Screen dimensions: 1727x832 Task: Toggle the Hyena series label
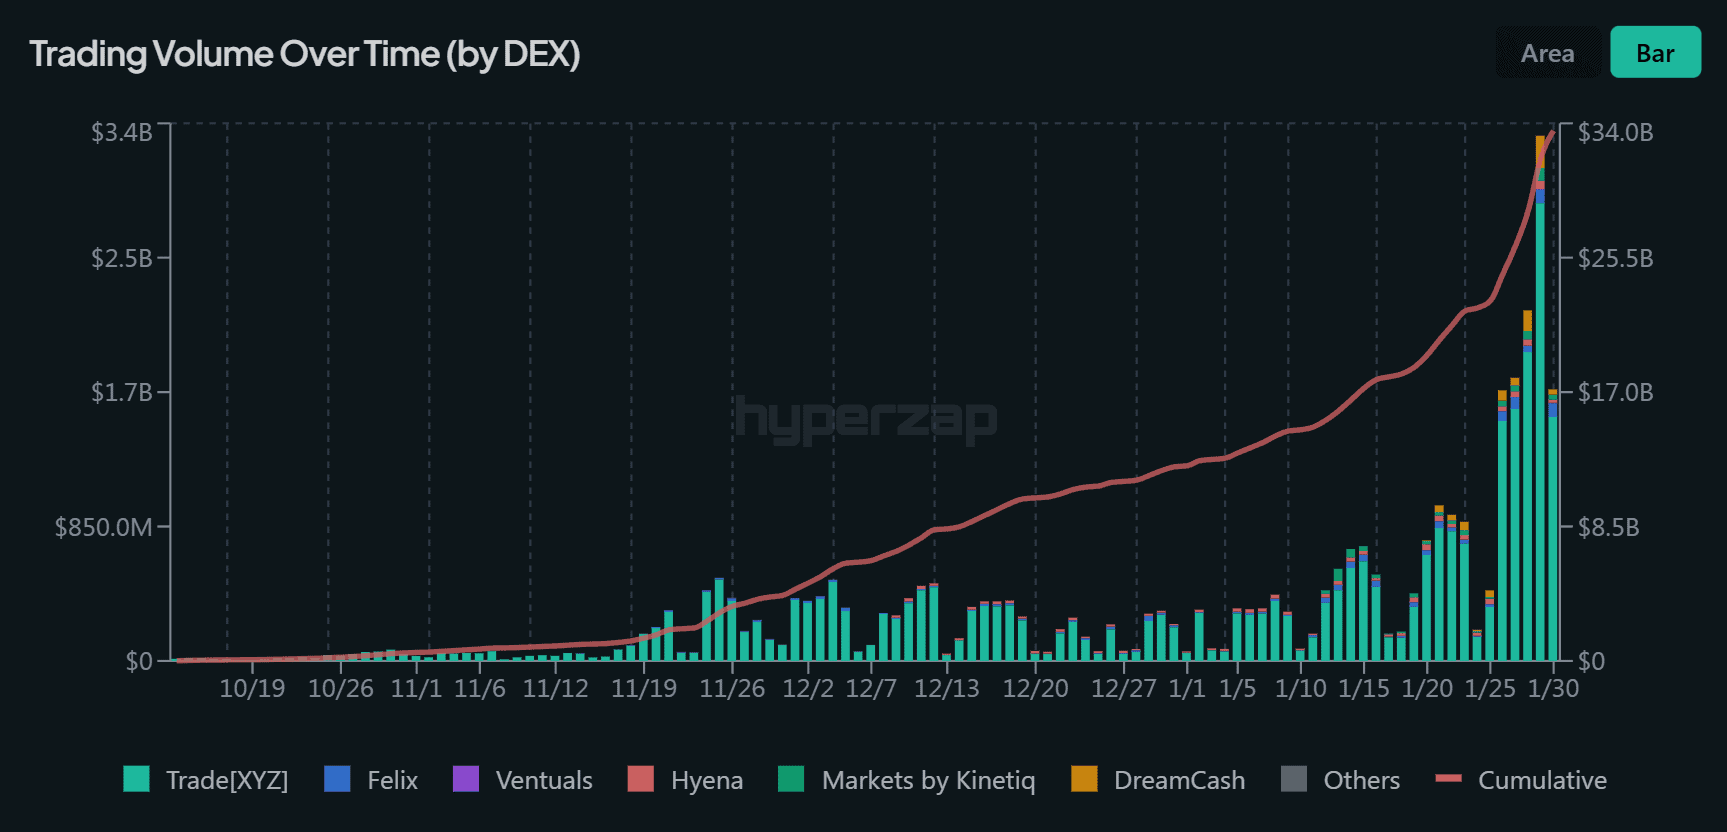click(x=707, y=780)
